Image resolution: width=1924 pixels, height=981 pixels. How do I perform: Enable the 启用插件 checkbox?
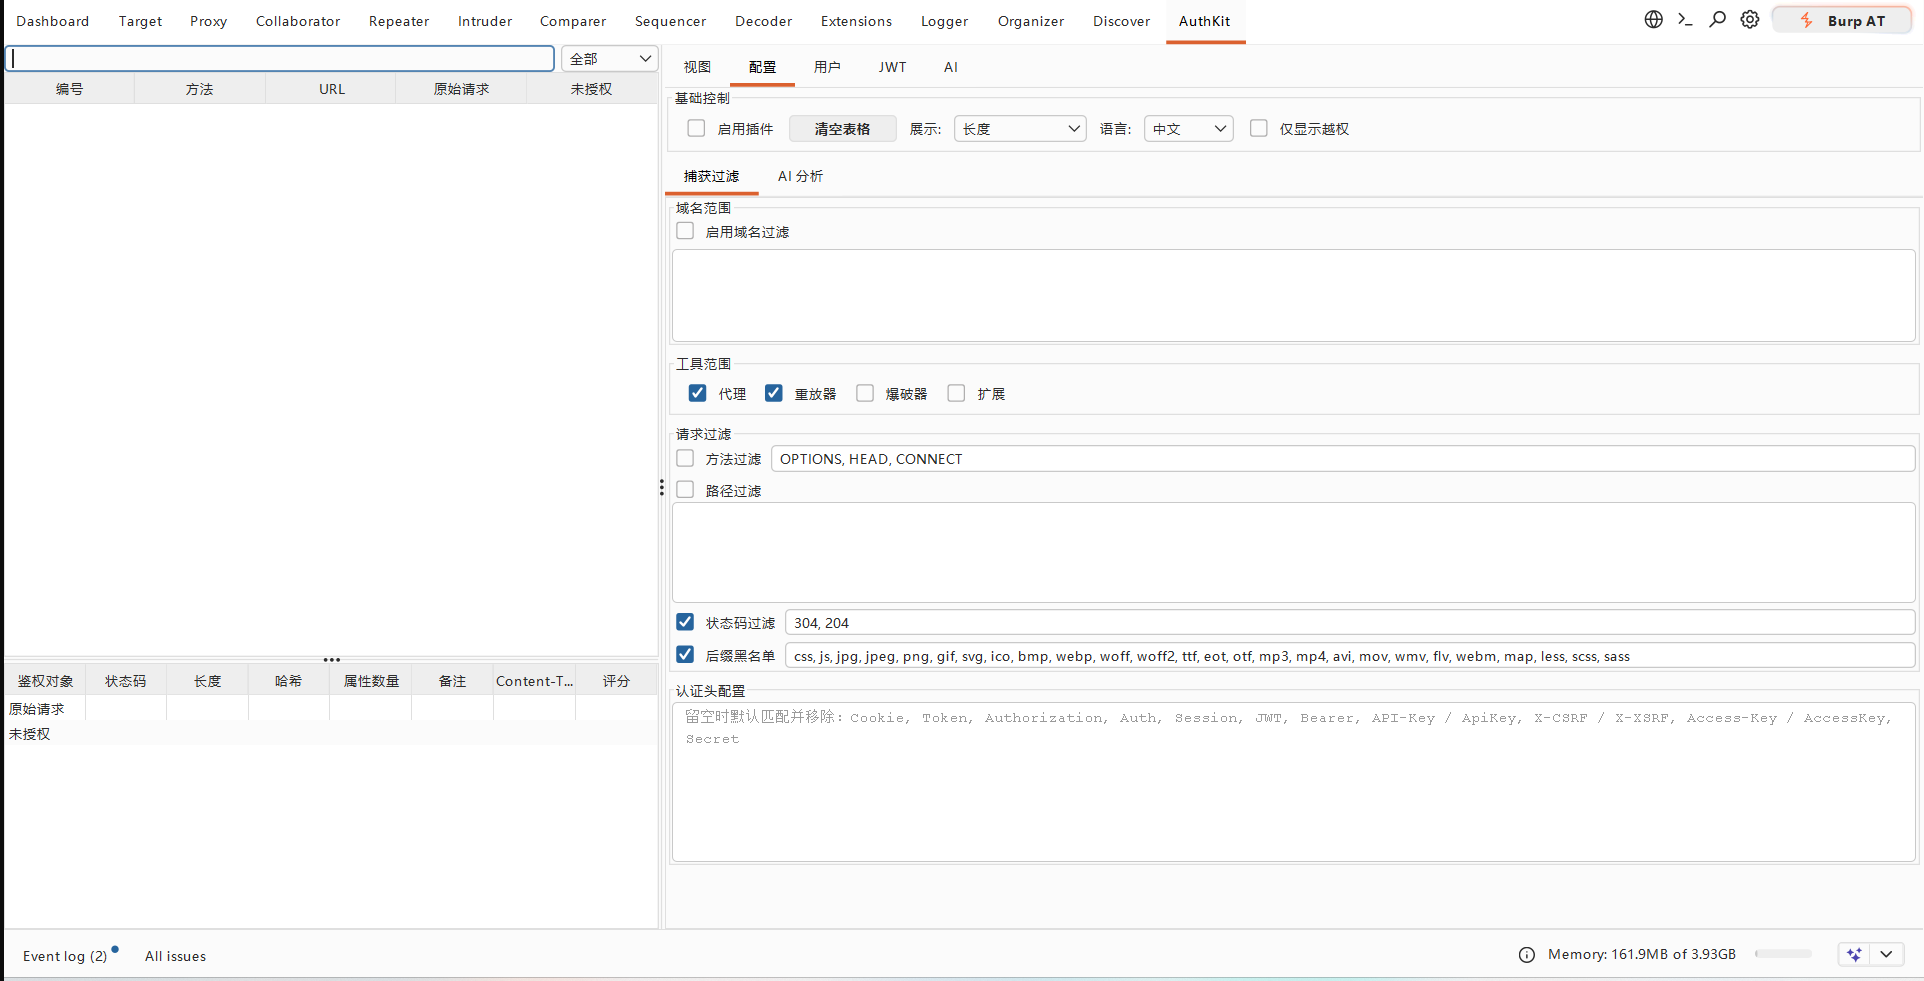pyautogui.click(x=696, y=128)
